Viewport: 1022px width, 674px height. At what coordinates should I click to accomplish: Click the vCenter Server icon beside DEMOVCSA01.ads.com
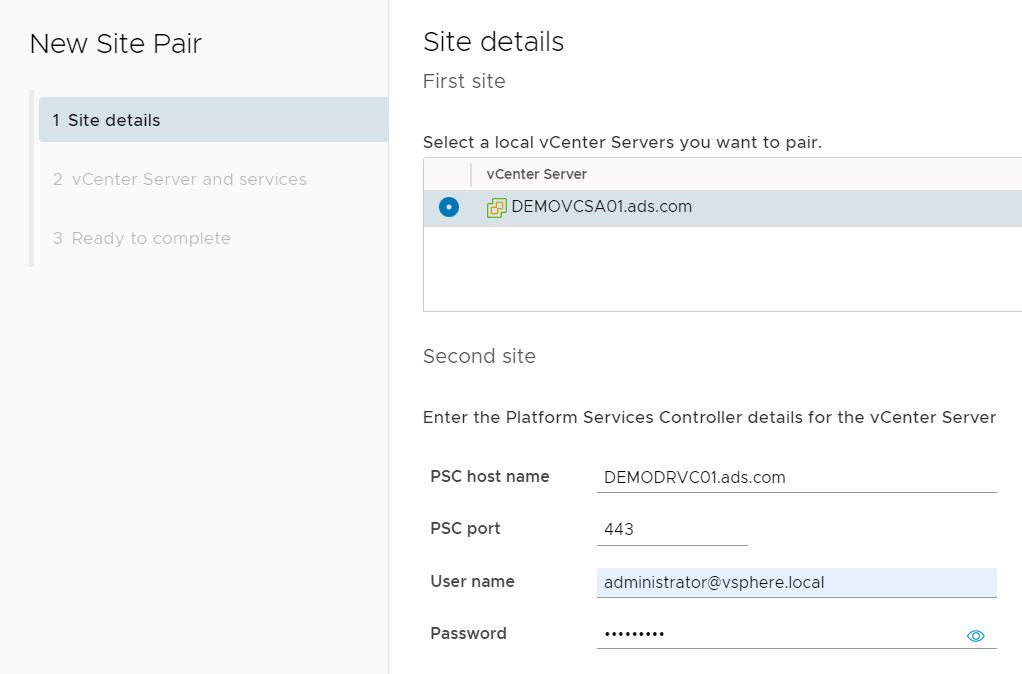click(497, 208)
